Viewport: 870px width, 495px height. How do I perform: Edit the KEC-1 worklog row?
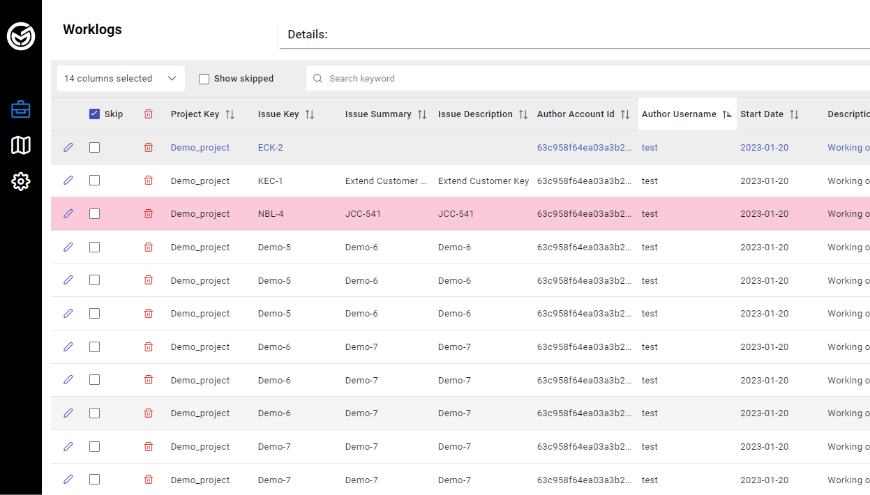click(x=68, y=181)
